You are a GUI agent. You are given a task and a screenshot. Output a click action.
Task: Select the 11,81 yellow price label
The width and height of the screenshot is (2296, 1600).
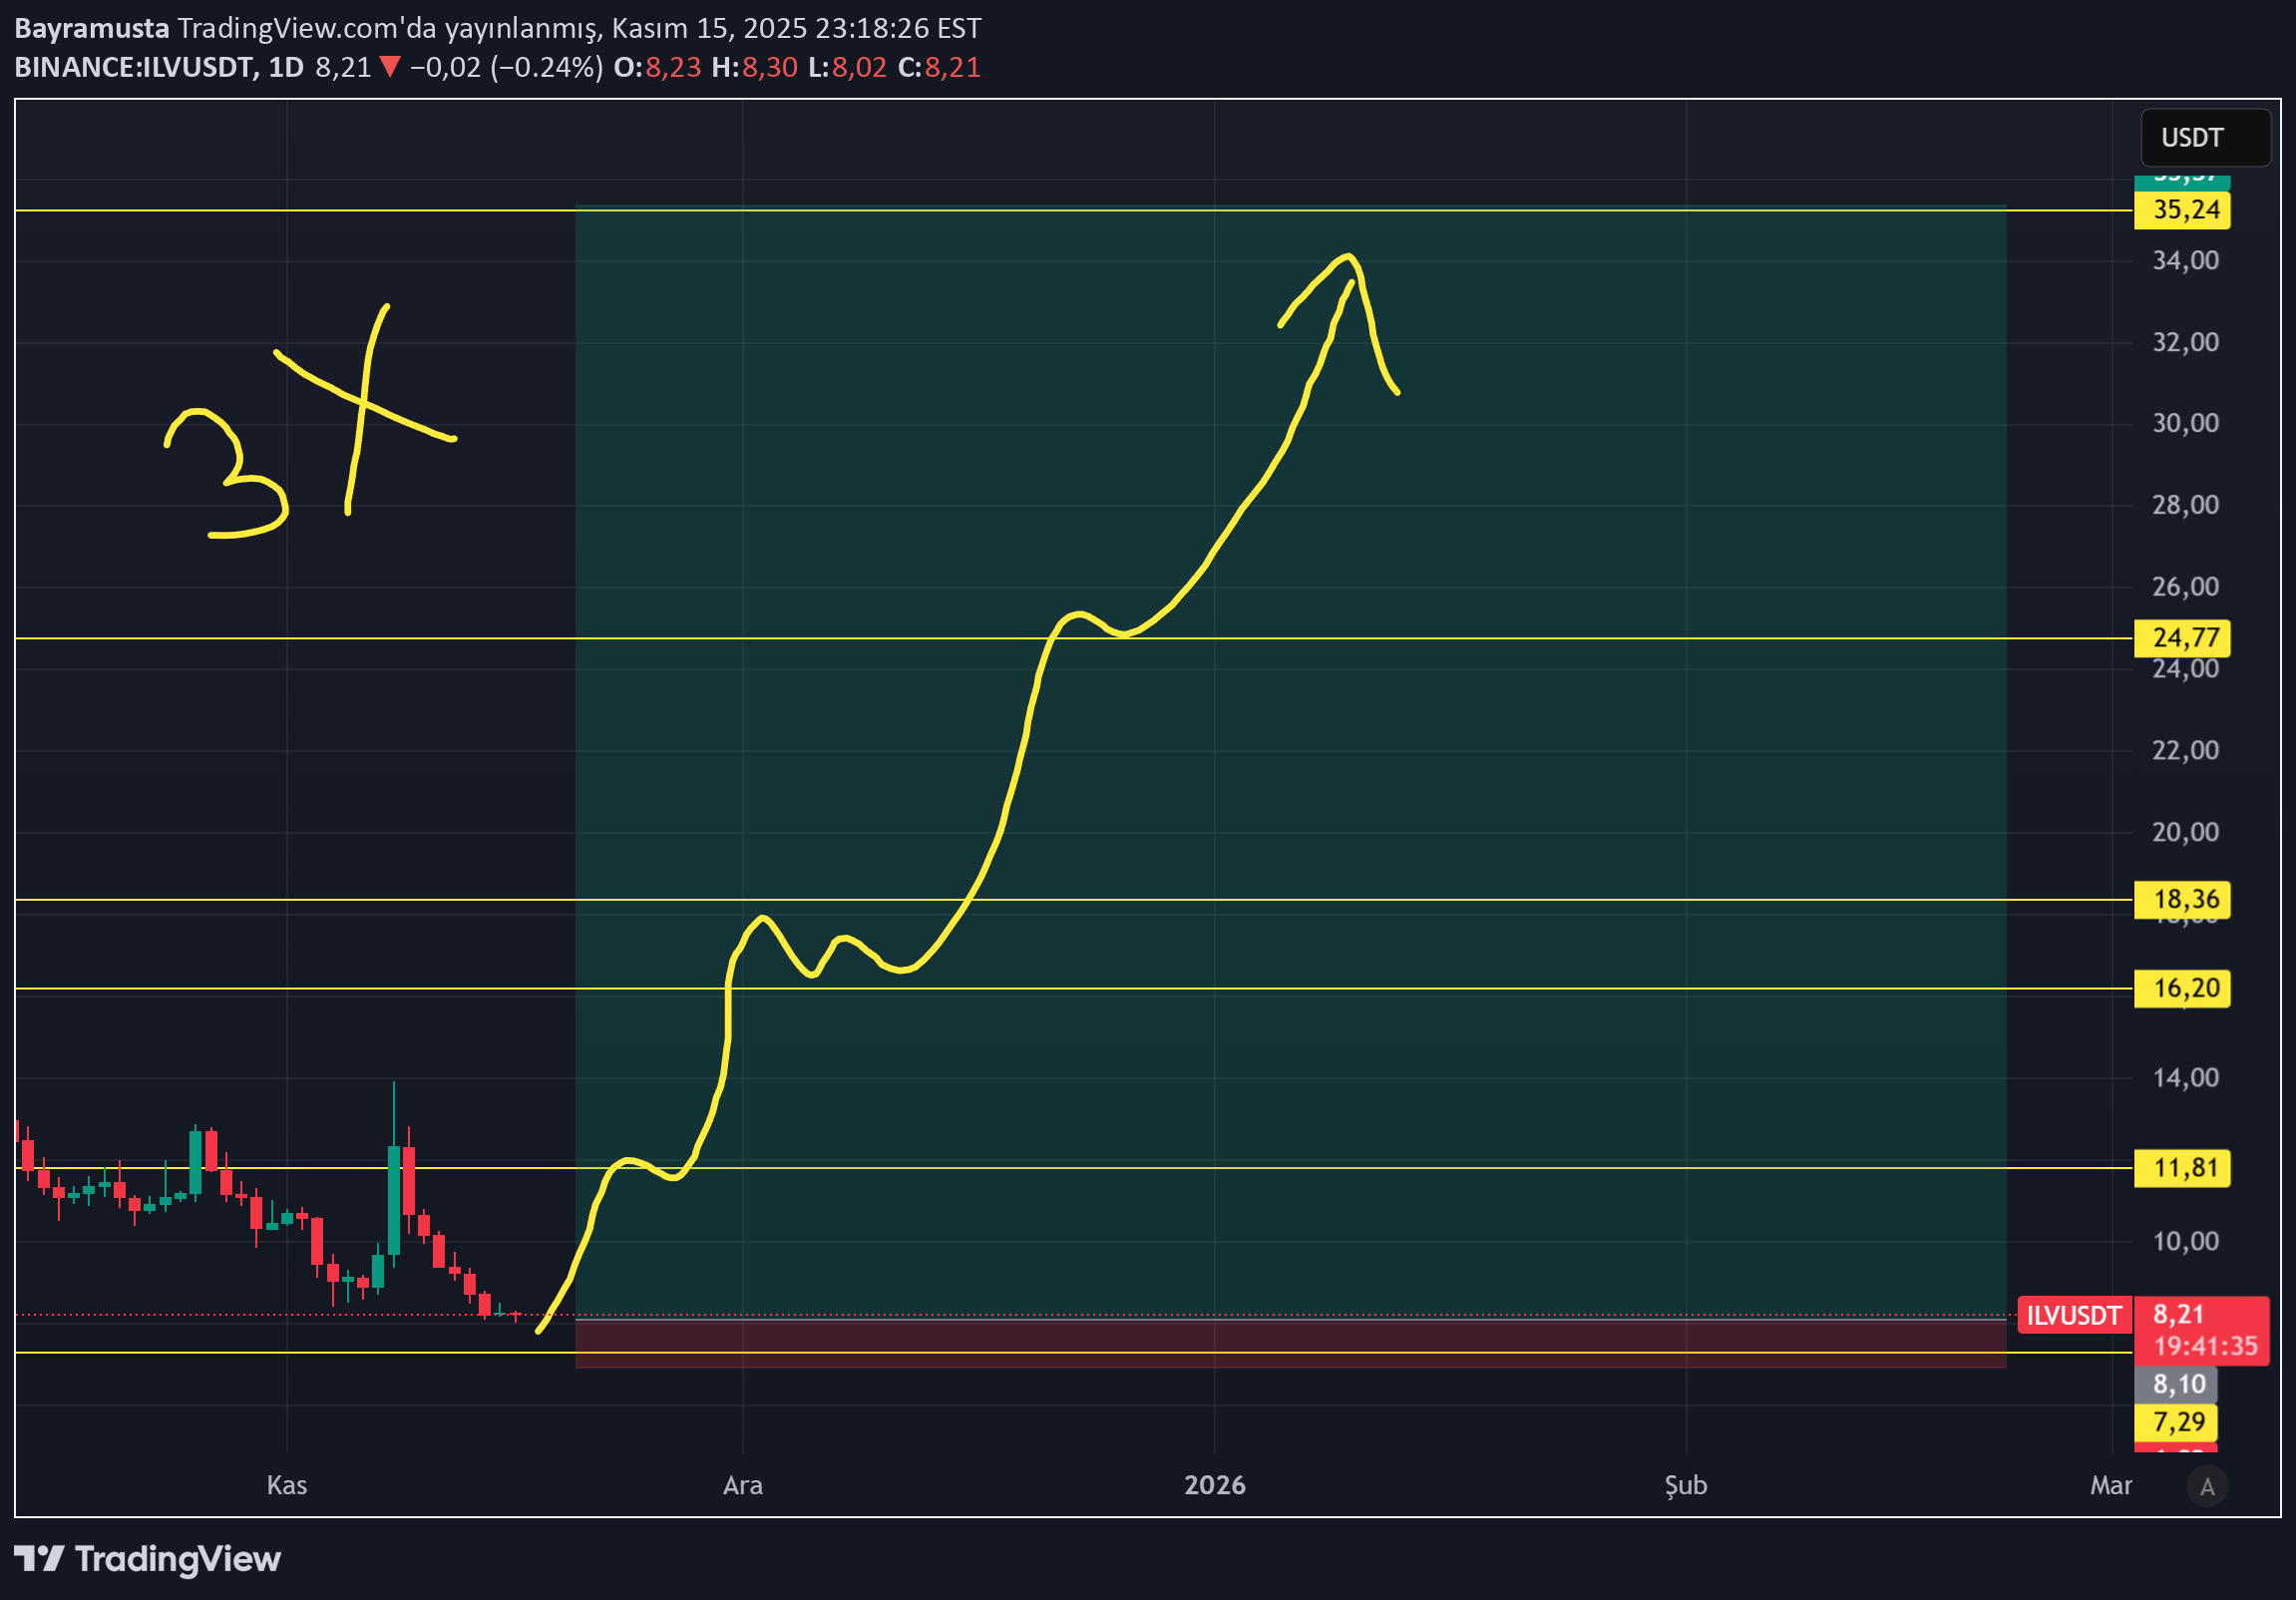[x=2181, y=1167]
